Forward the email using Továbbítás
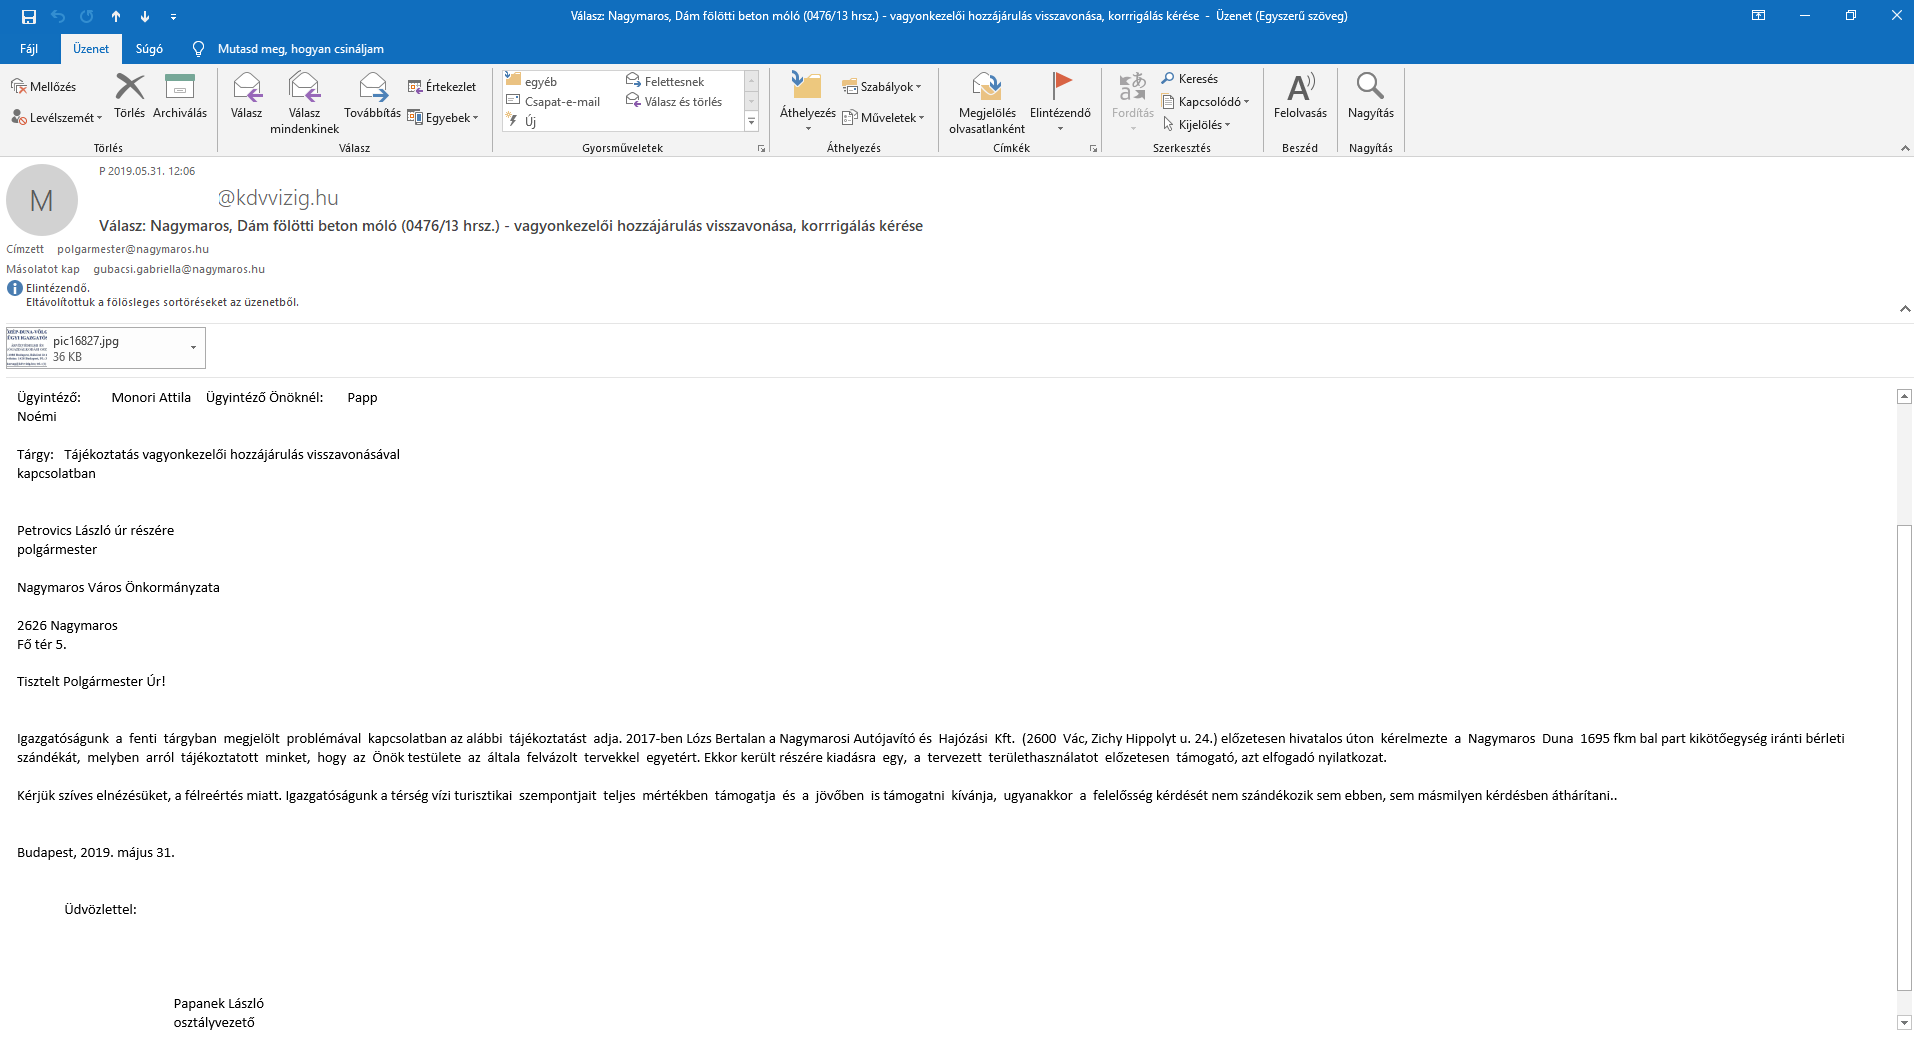 point(372,89)
